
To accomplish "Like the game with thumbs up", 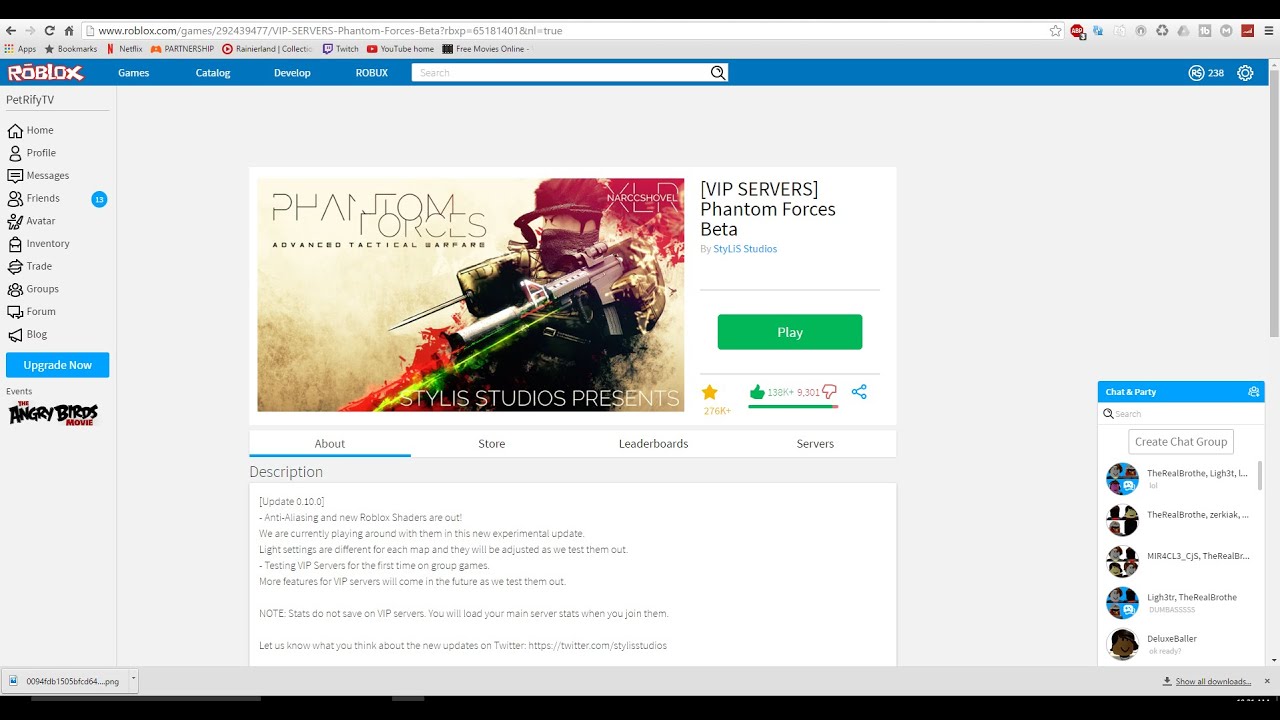I will coord(757,392).
